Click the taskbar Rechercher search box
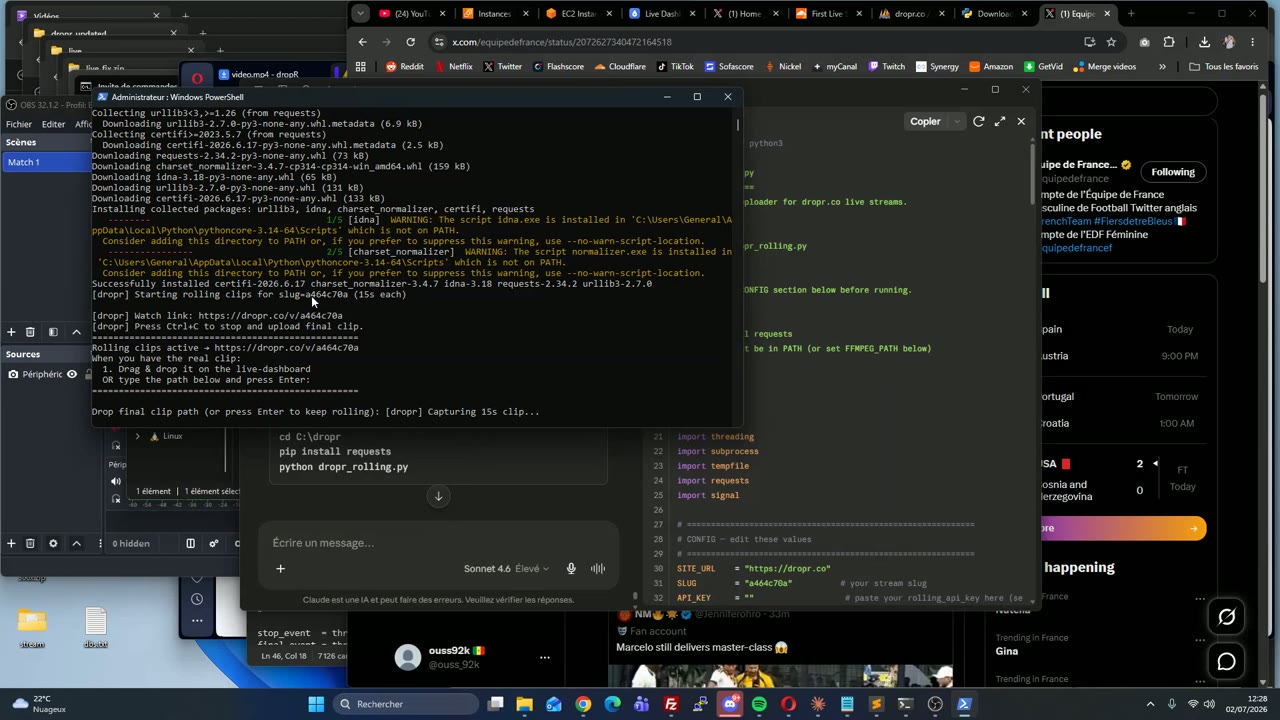Screen dimensions: 1280x720 (406, 704)
